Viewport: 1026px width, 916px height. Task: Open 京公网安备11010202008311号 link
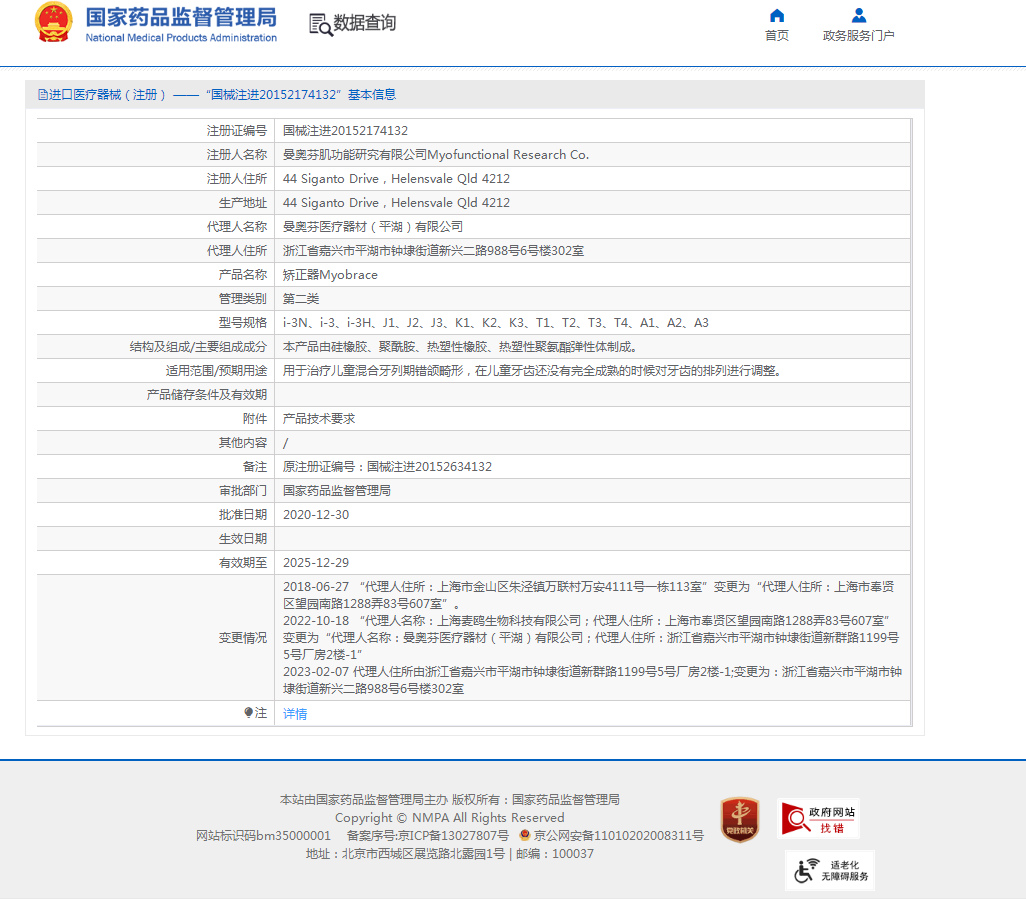[618, 836]
